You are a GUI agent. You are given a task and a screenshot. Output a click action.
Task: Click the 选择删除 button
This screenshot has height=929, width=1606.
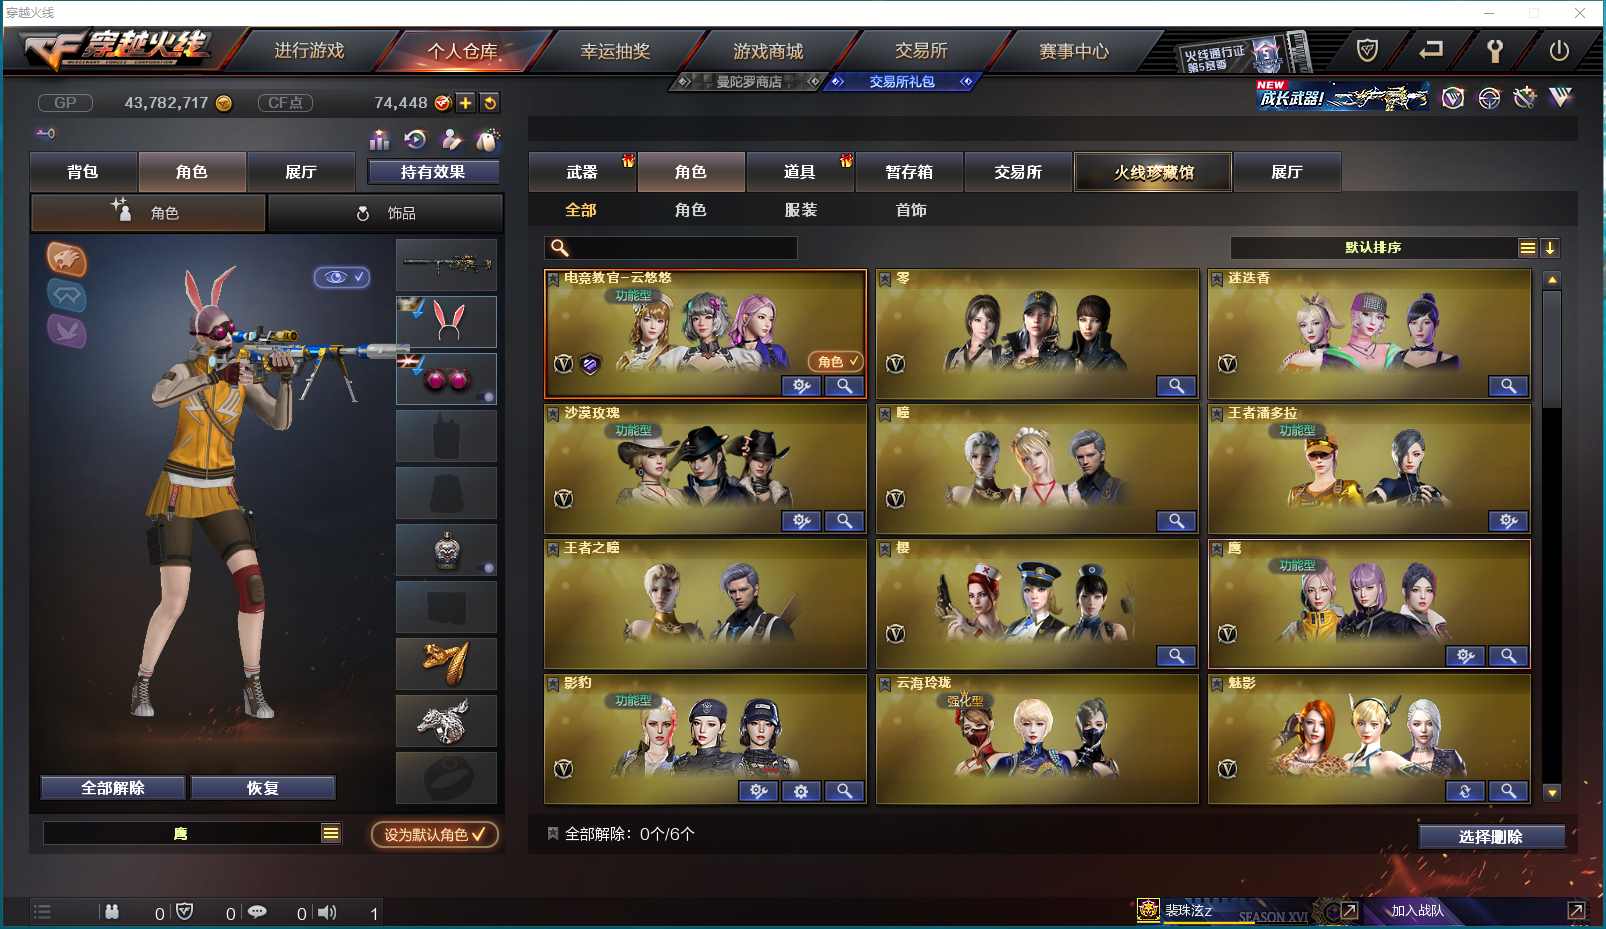[x=1491, y=837]
